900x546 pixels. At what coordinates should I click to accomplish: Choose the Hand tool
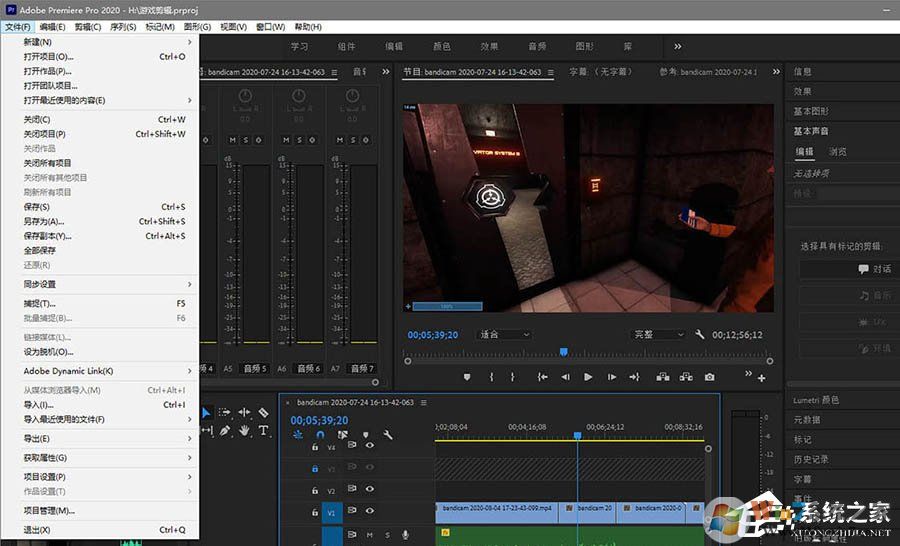click(244, 431)
